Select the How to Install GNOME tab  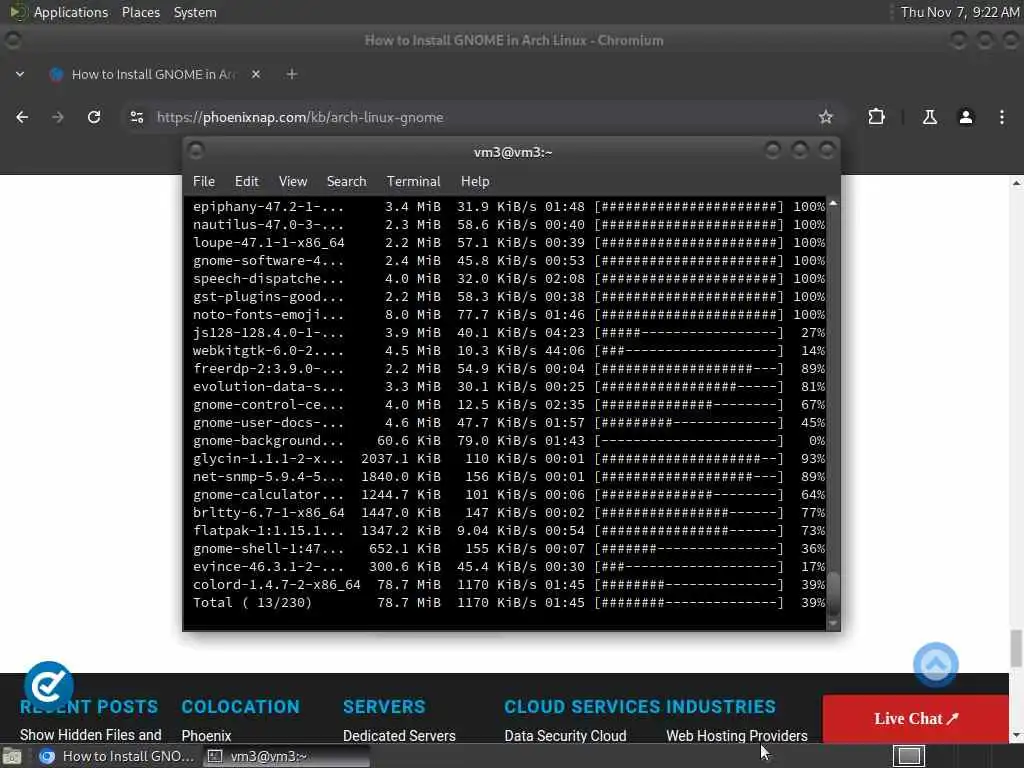click(152, 74)
